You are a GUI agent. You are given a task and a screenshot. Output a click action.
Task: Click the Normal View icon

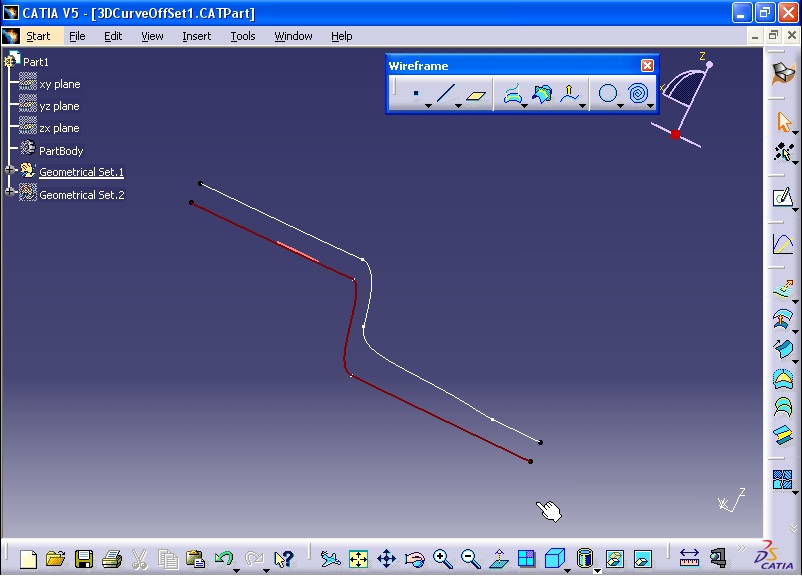[x=499, y=559]
